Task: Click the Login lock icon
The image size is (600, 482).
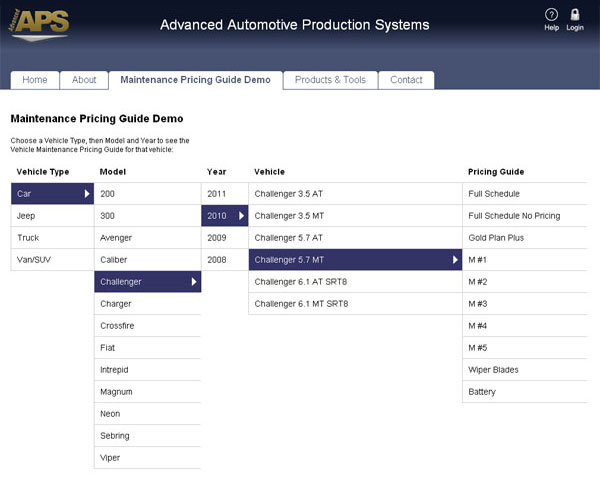Action: tap(575, 15)
